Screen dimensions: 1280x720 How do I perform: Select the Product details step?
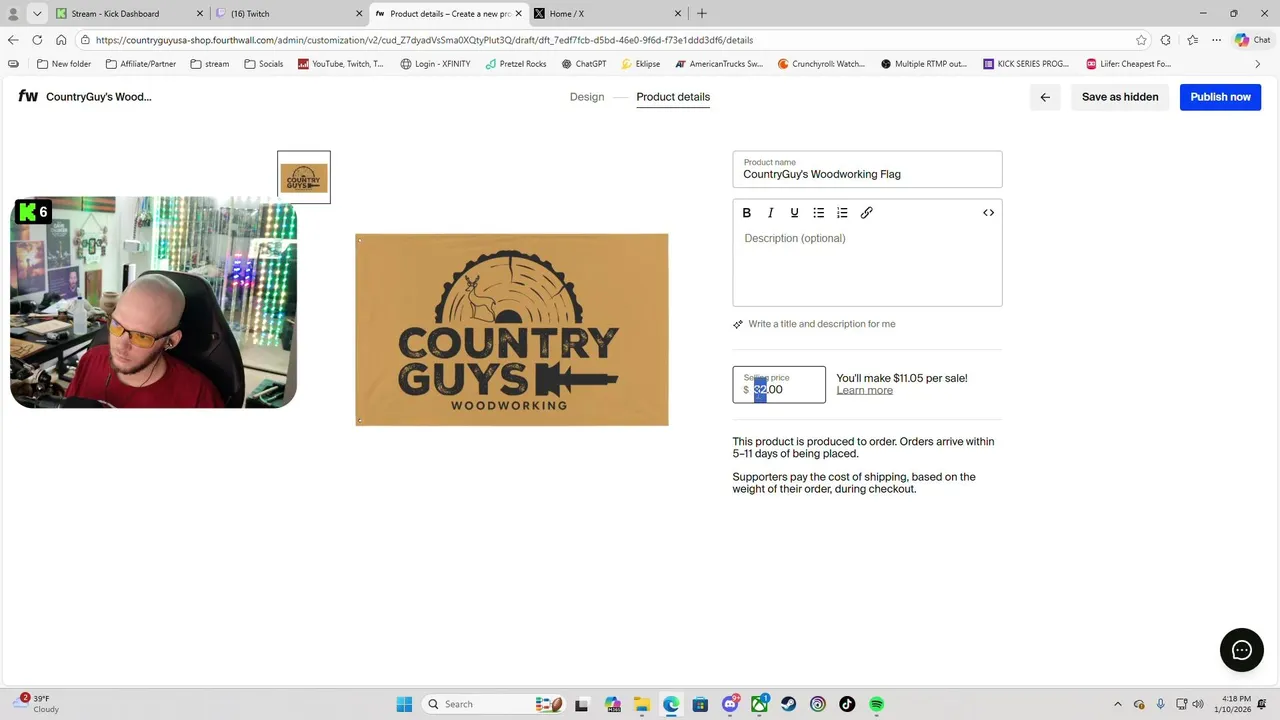click(673, 97)
